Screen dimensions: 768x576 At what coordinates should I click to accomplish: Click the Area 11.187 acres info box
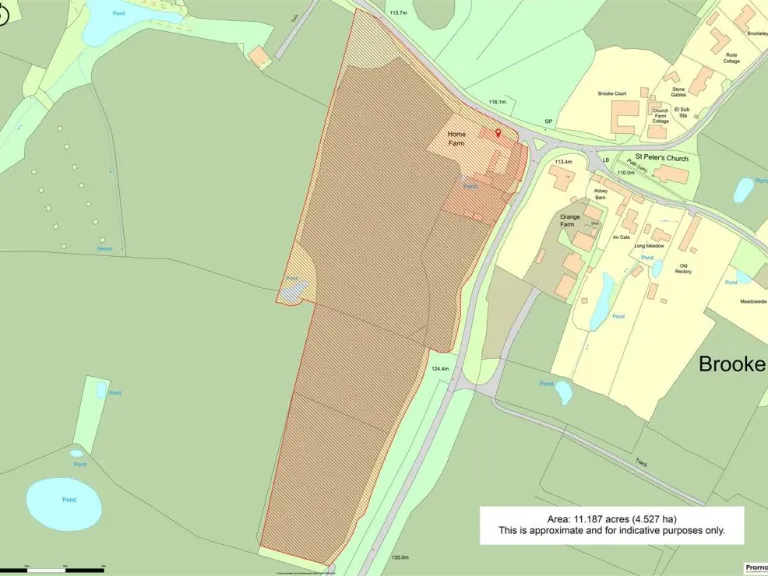[x=612, y=525]
